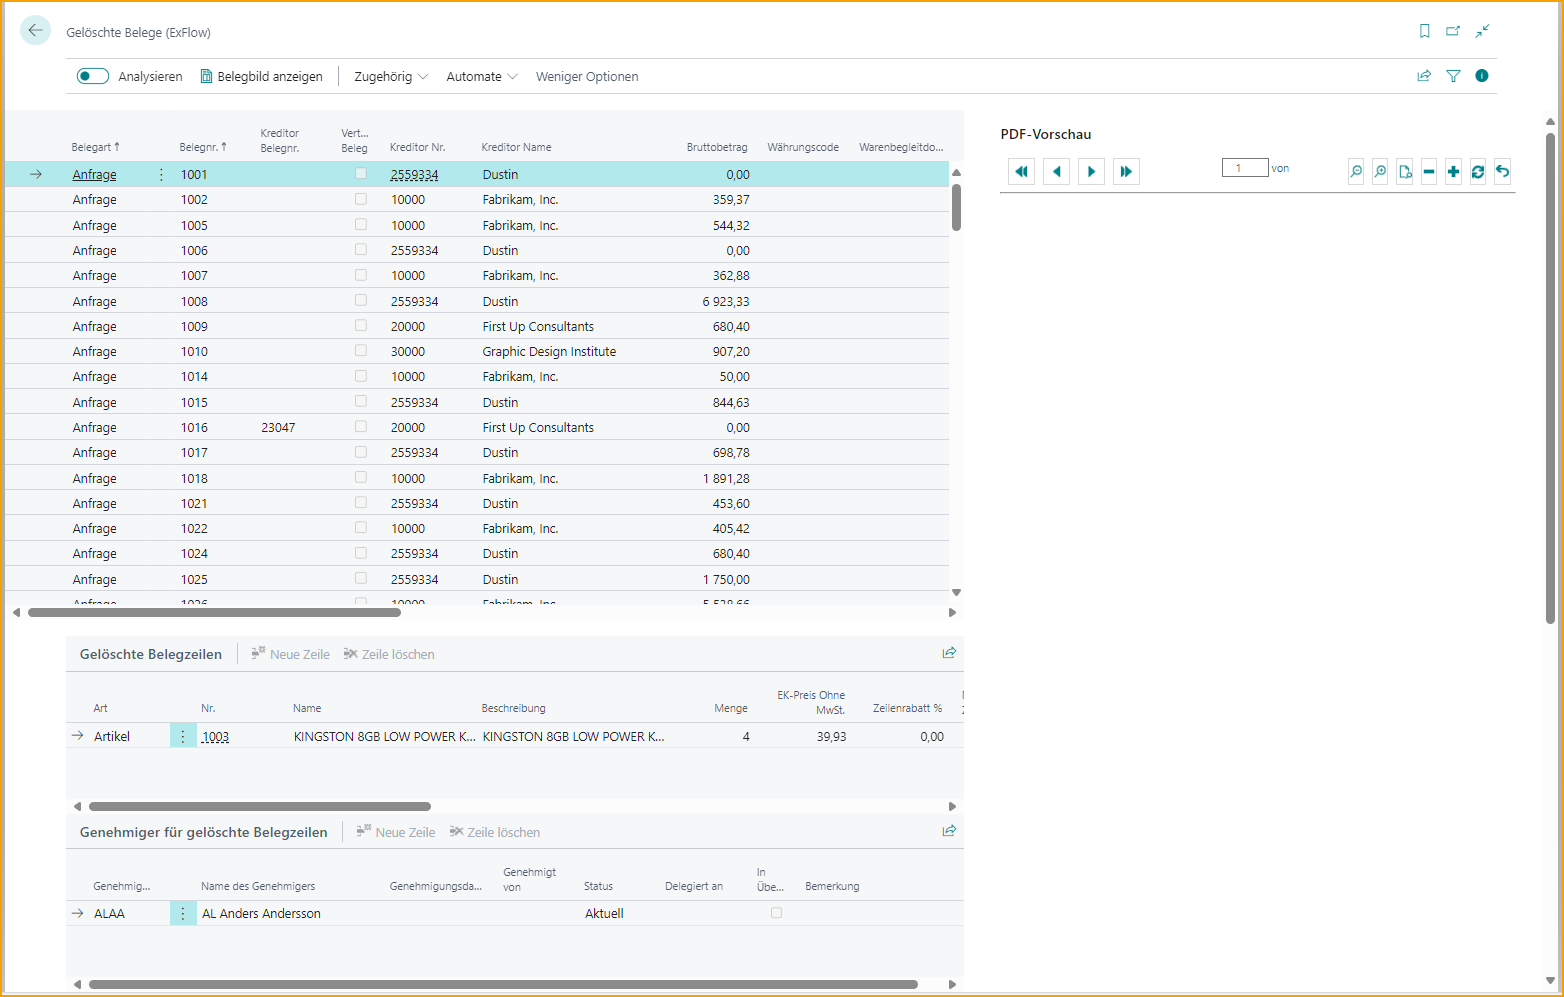Check Vert. Beleg box for row 1001
Image resolution: width=1564 pixels, height=997 pixels.
tap(361, 173)
